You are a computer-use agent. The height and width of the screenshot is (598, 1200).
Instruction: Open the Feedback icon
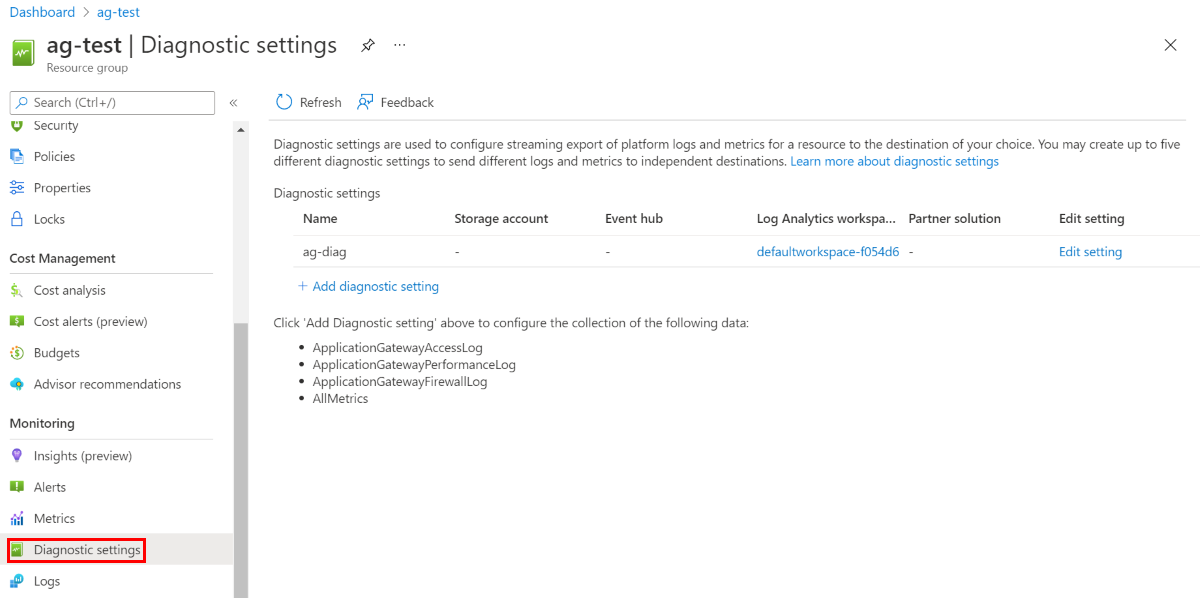[362, 102]
